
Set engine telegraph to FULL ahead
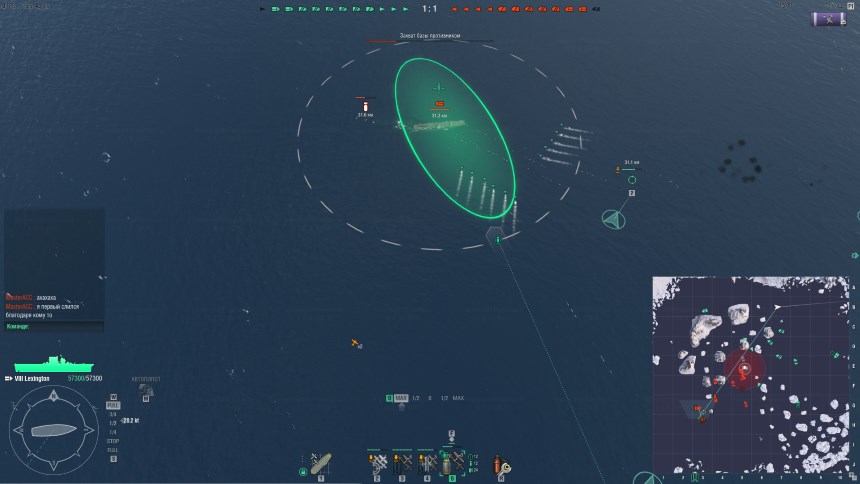(x=113, y=406)
